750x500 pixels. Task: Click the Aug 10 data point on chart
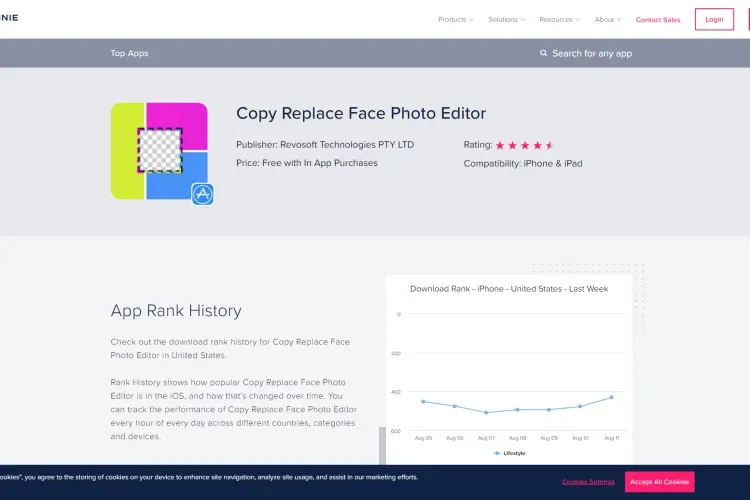pos(580,406)
